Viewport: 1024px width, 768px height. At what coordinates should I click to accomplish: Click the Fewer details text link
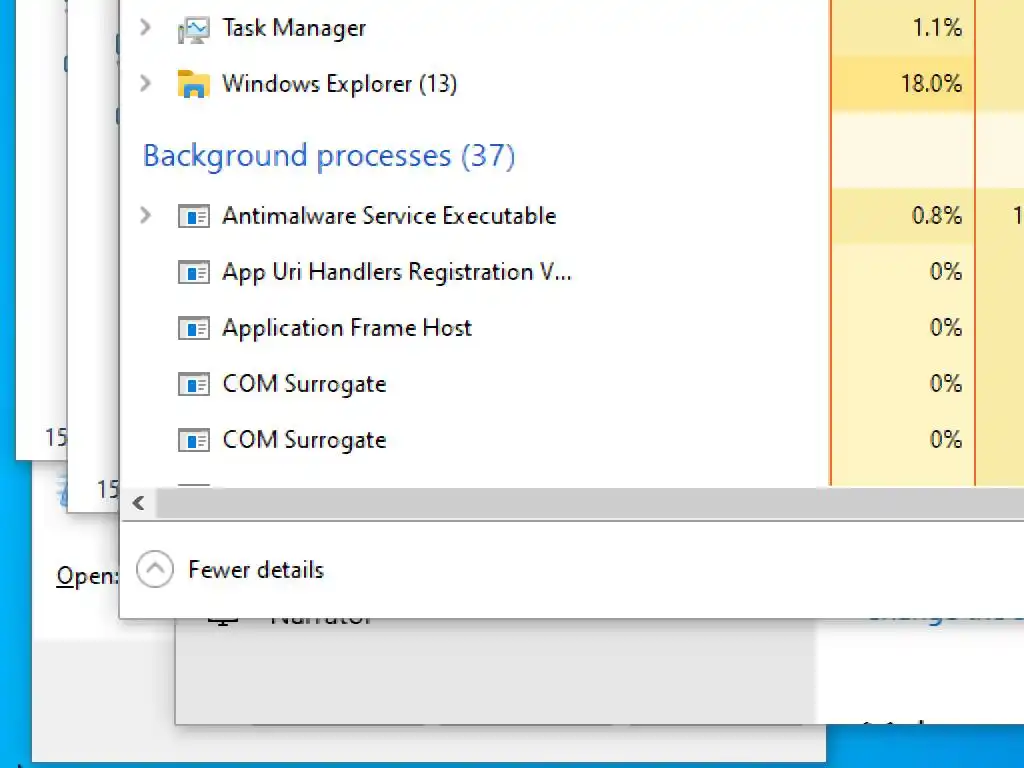pos(256,570)
